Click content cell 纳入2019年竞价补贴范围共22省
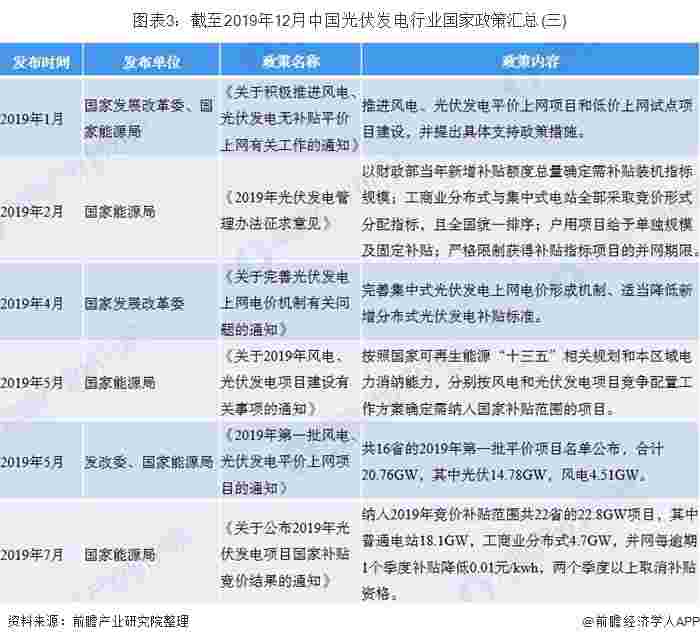The height and width of the screenshot is (642, 700). (x=529, y=554)
